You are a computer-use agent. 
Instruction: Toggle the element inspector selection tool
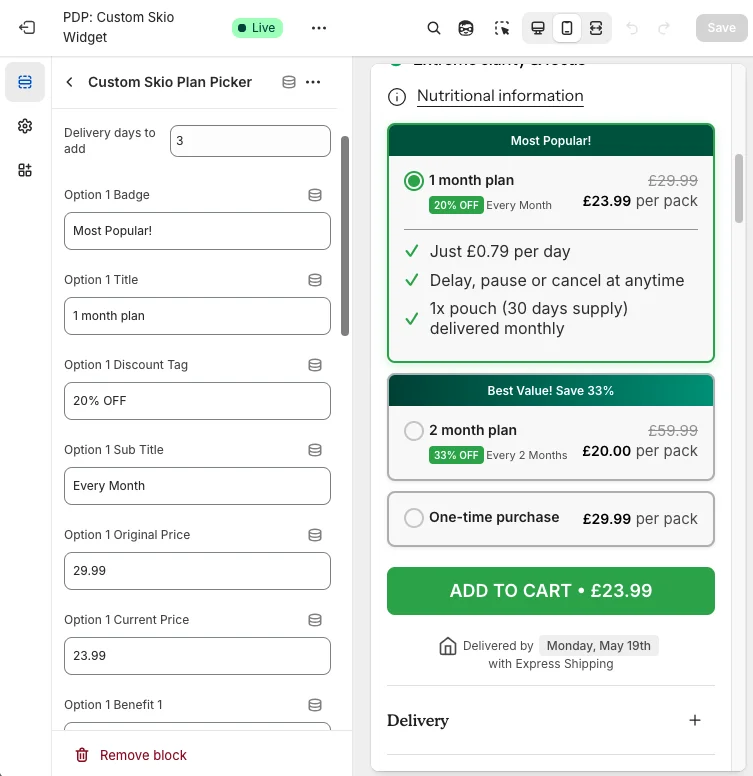tap(501, 28)
